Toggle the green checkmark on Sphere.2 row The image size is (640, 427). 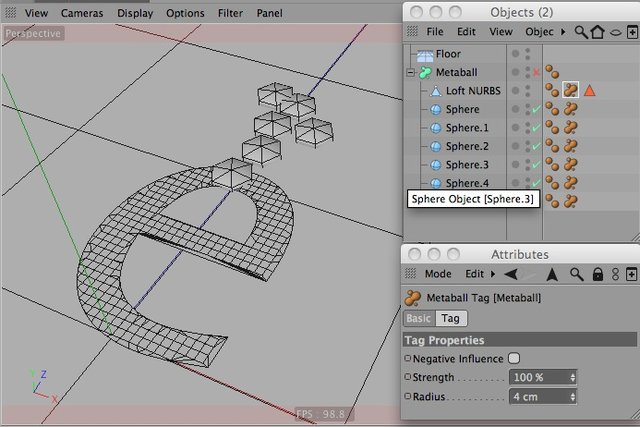(536, 146)
